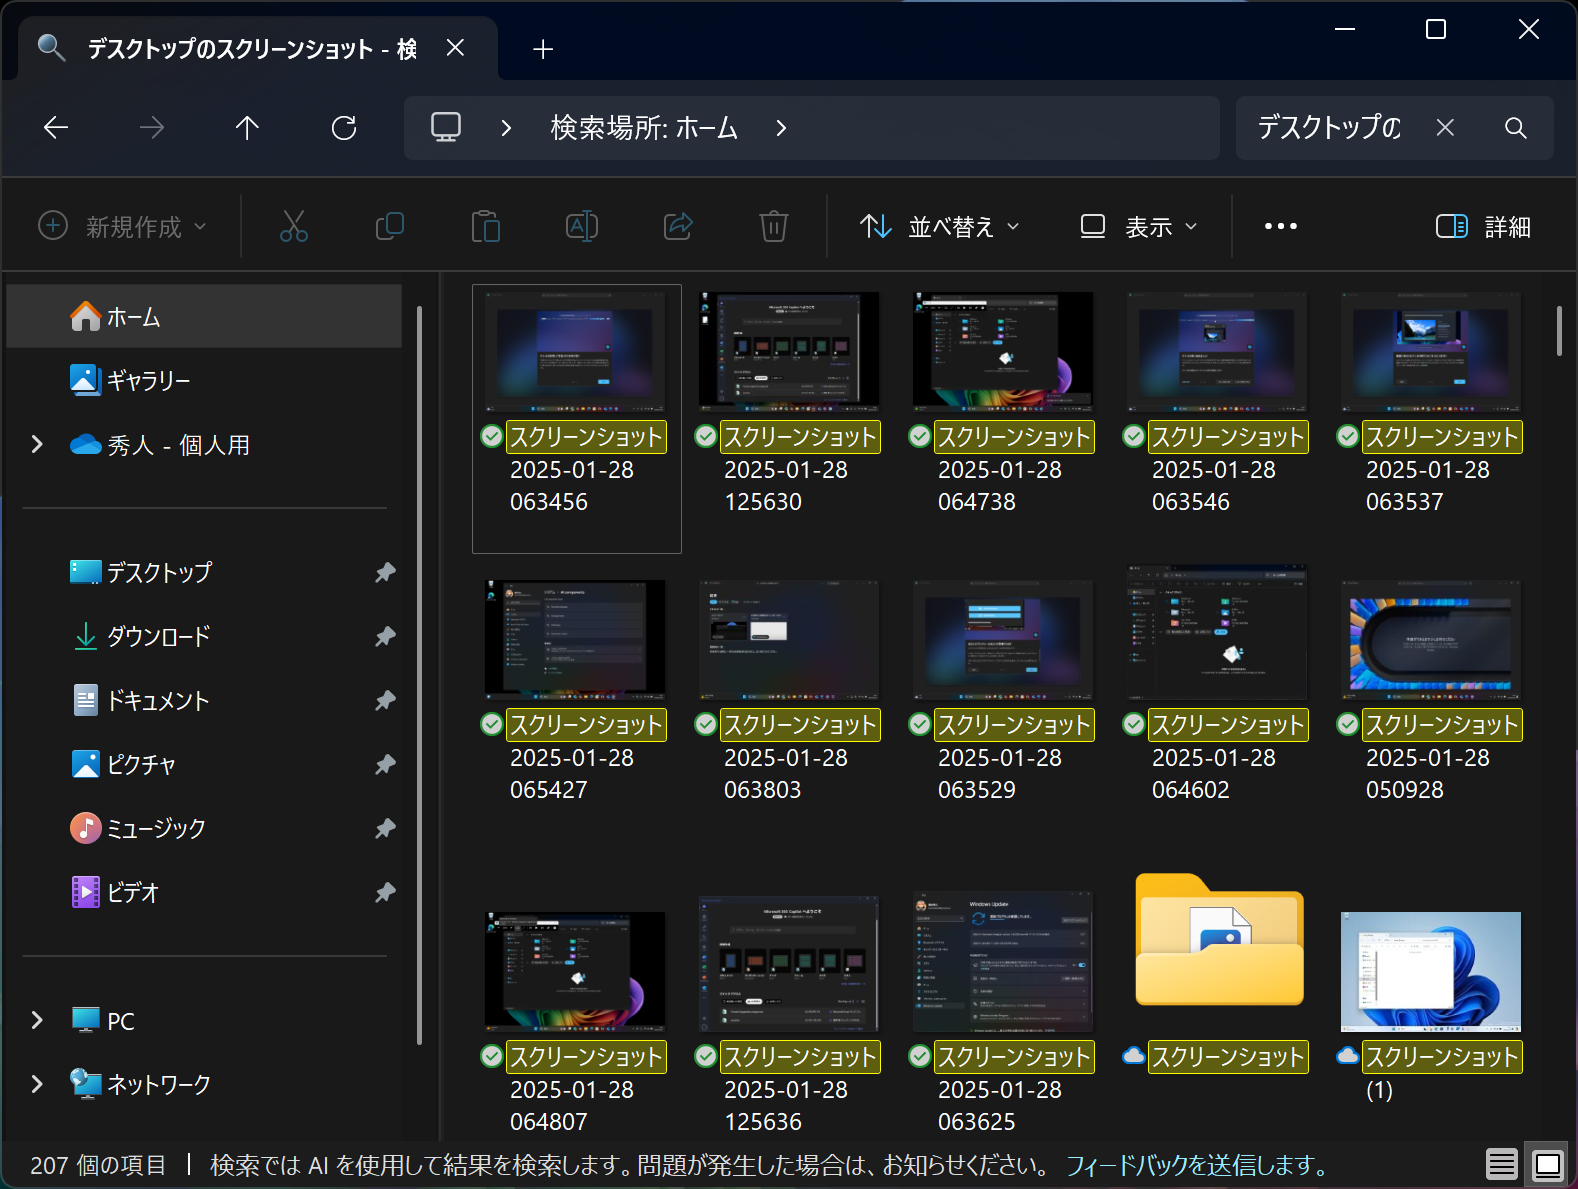The image size is (1578, 1189).
Task: Unpin Downloads from quick access
Action: point(385,636)
